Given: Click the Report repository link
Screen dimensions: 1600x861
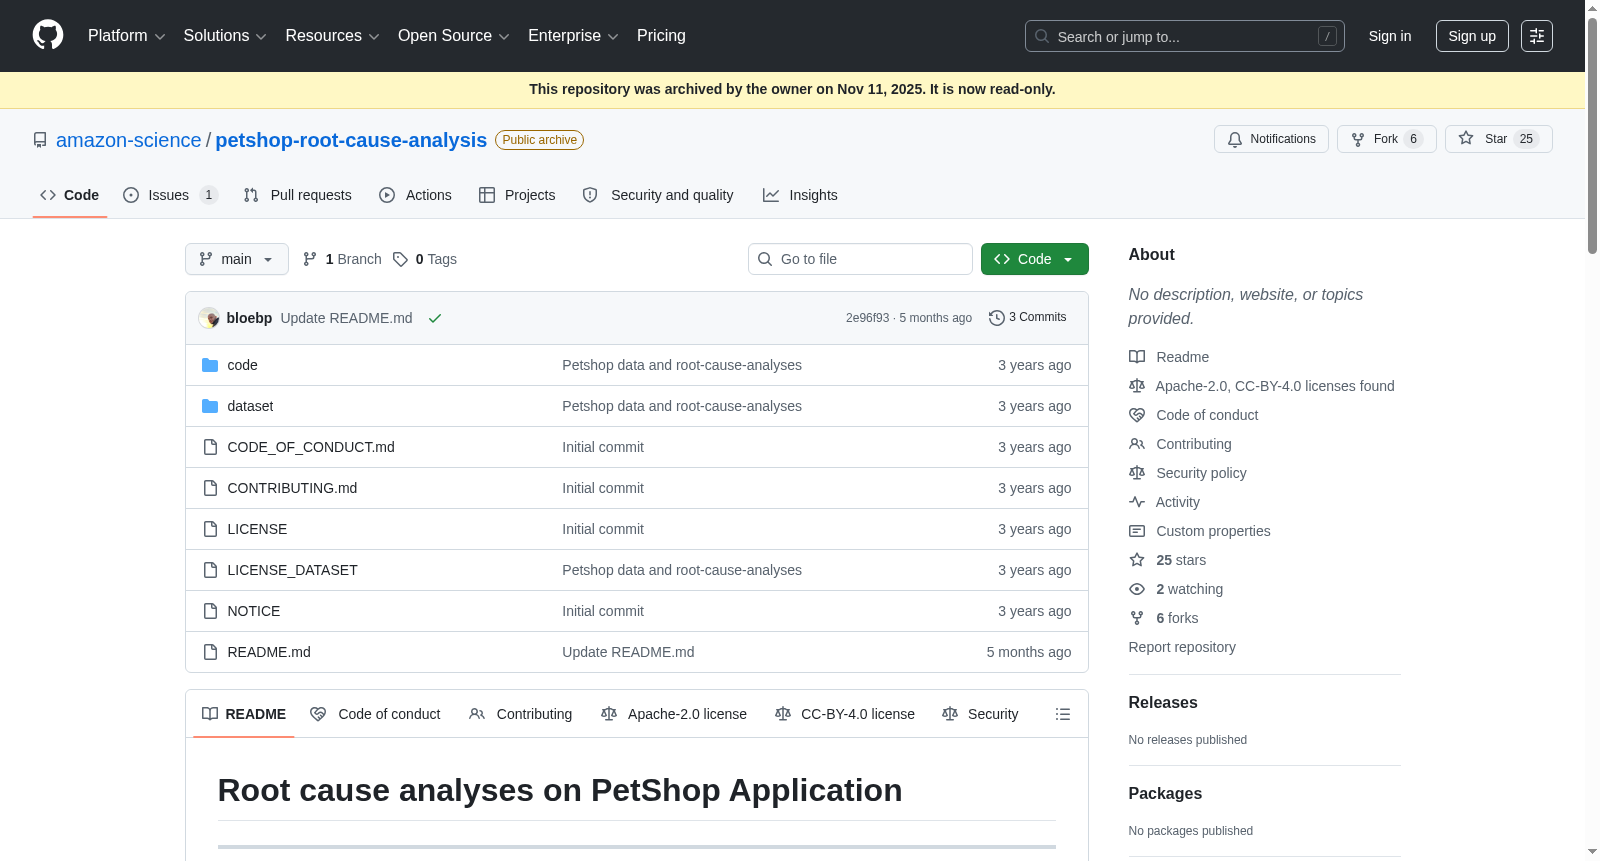Looking at the screenshot, I should pos(1182,647).
